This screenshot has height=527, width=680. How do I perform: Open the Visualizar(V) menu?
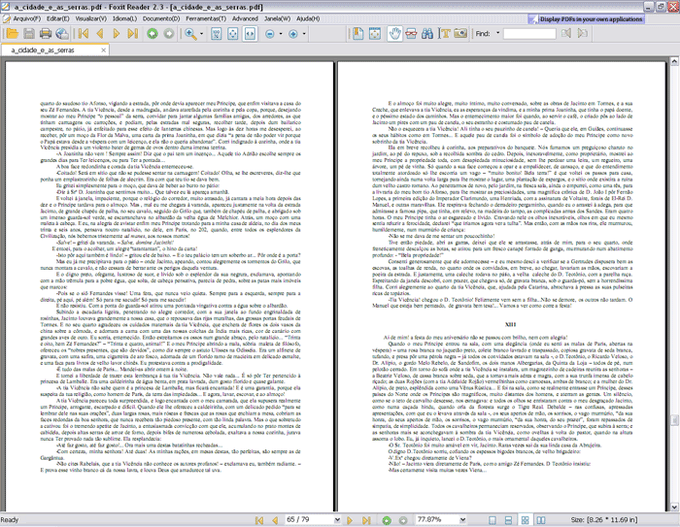click(x=91, y=19)
